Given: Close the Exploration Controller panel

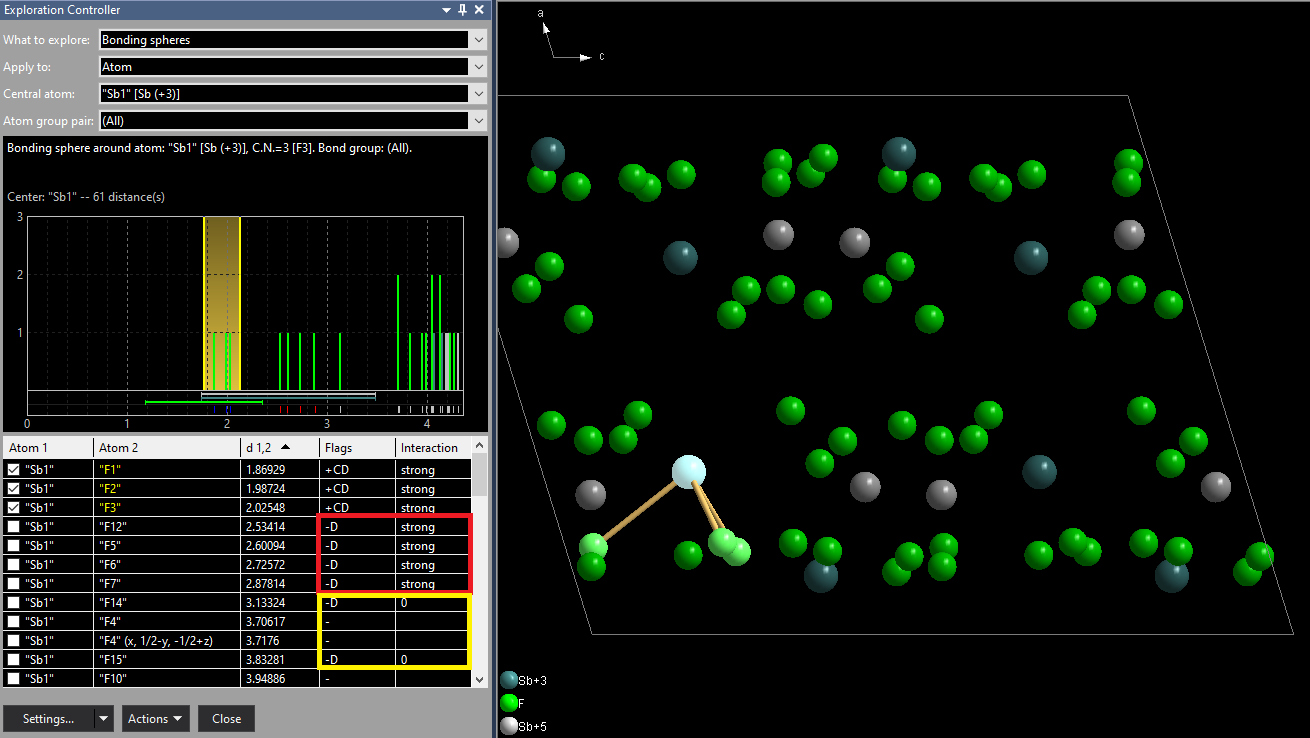Looking at the screenshot, I should tap(479, 10).
